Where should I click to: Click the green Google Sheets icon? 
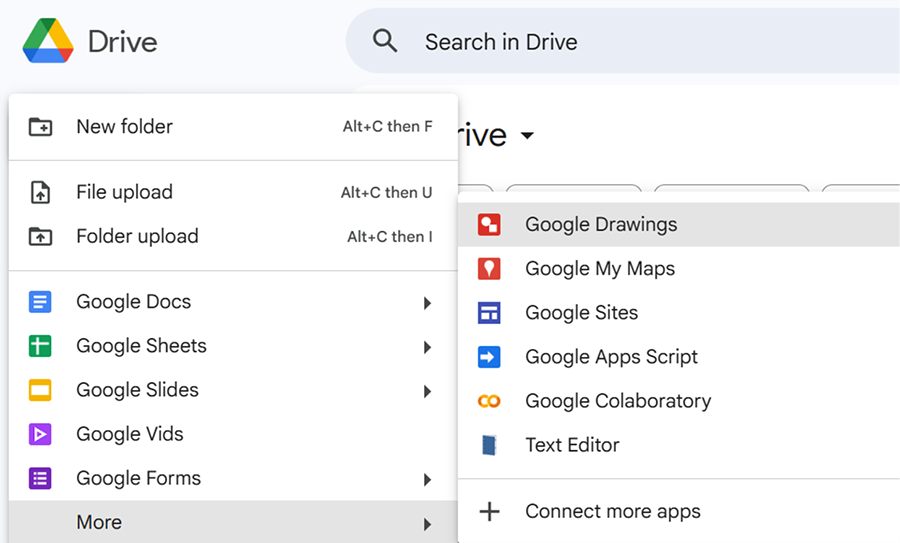(40, 346)
